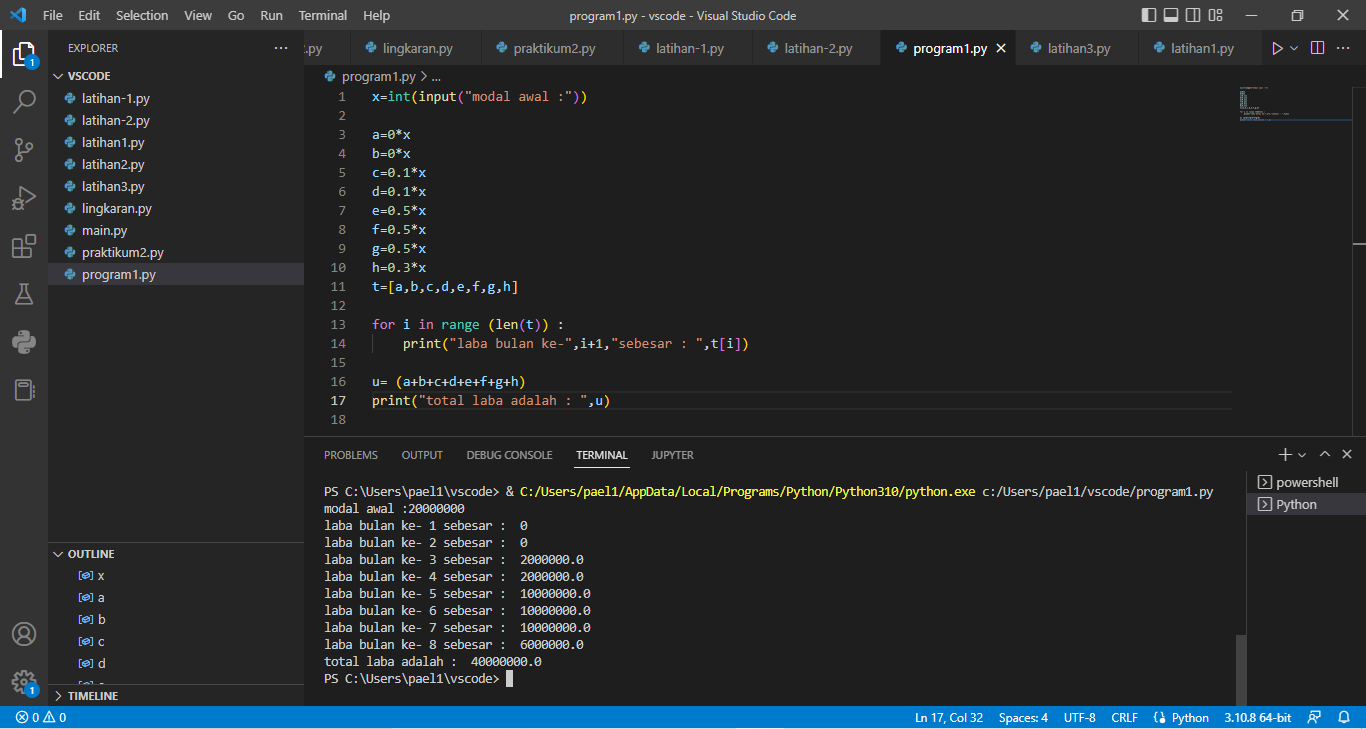Open the Source Control view
The width and height of the screenshot is (1366, 729).
24,149
